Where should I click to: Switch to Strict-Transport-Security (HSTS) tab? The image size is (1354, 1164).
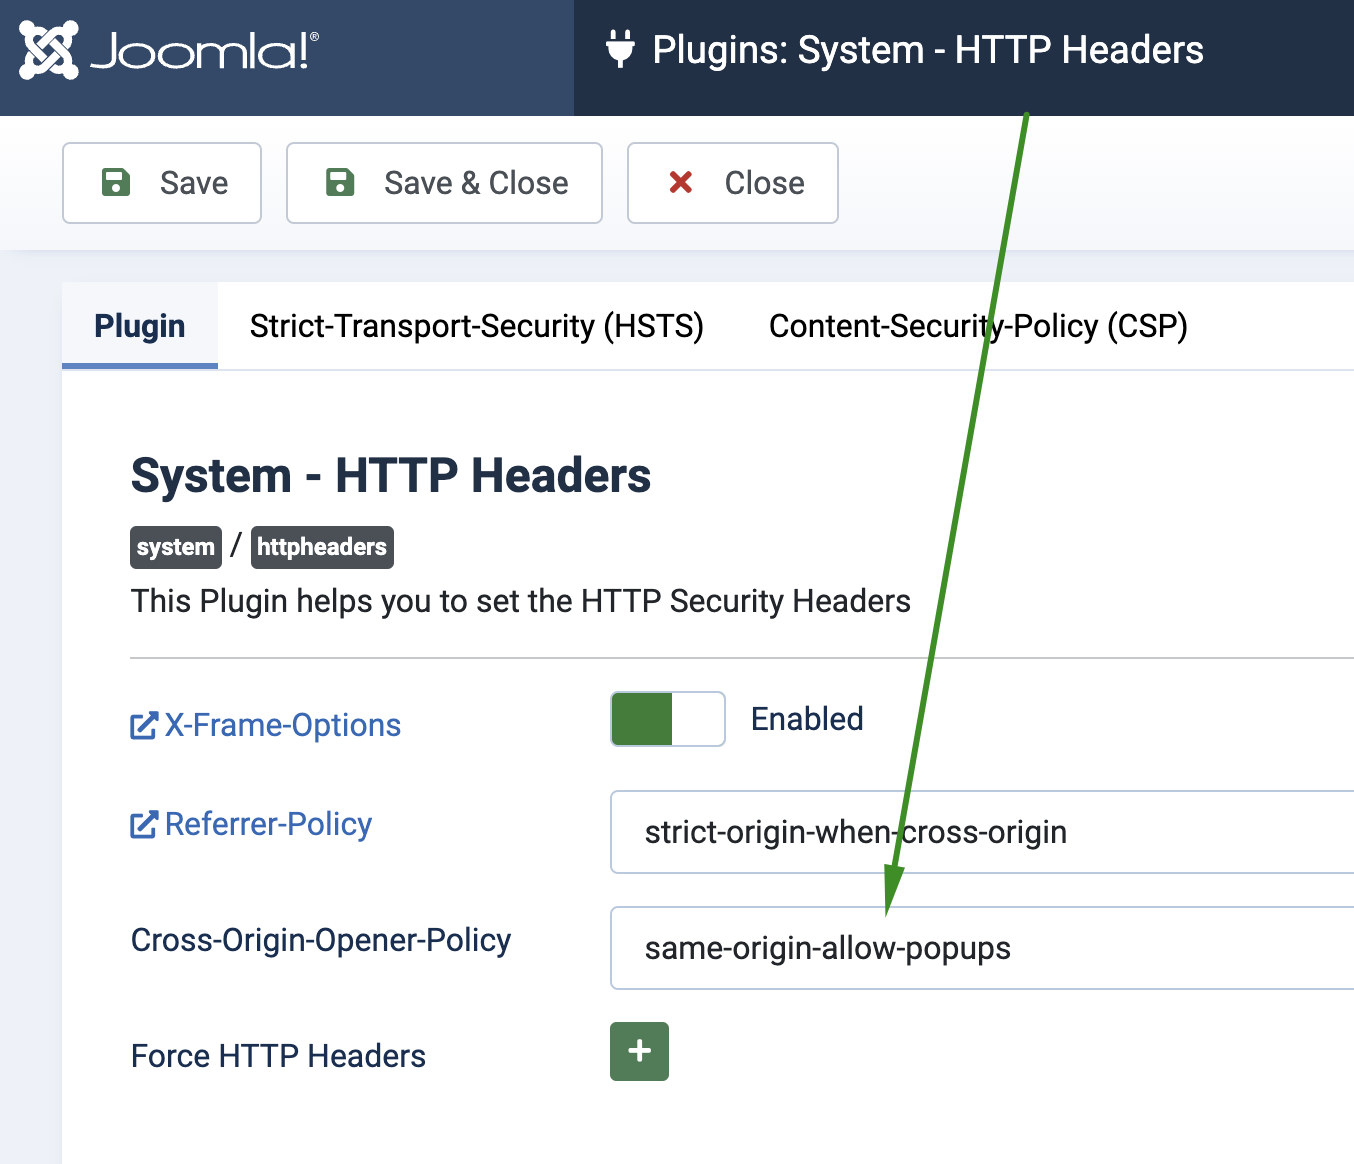coord(477,326)
